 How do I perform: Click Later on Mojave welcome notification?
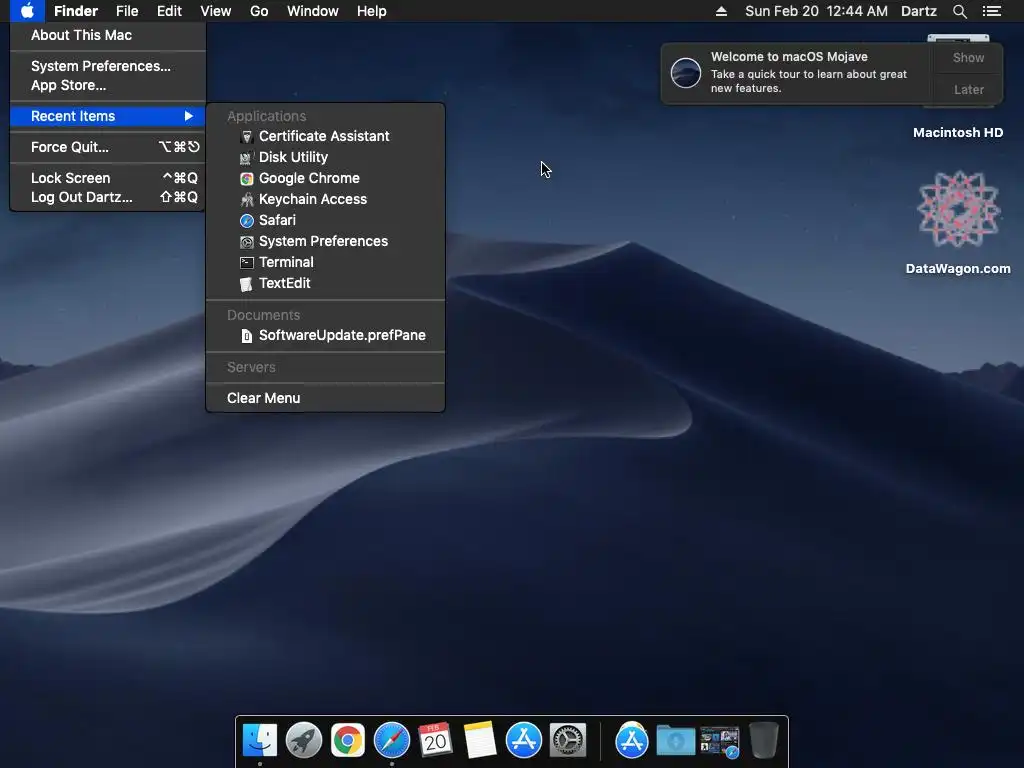click(x=968, y=89)
